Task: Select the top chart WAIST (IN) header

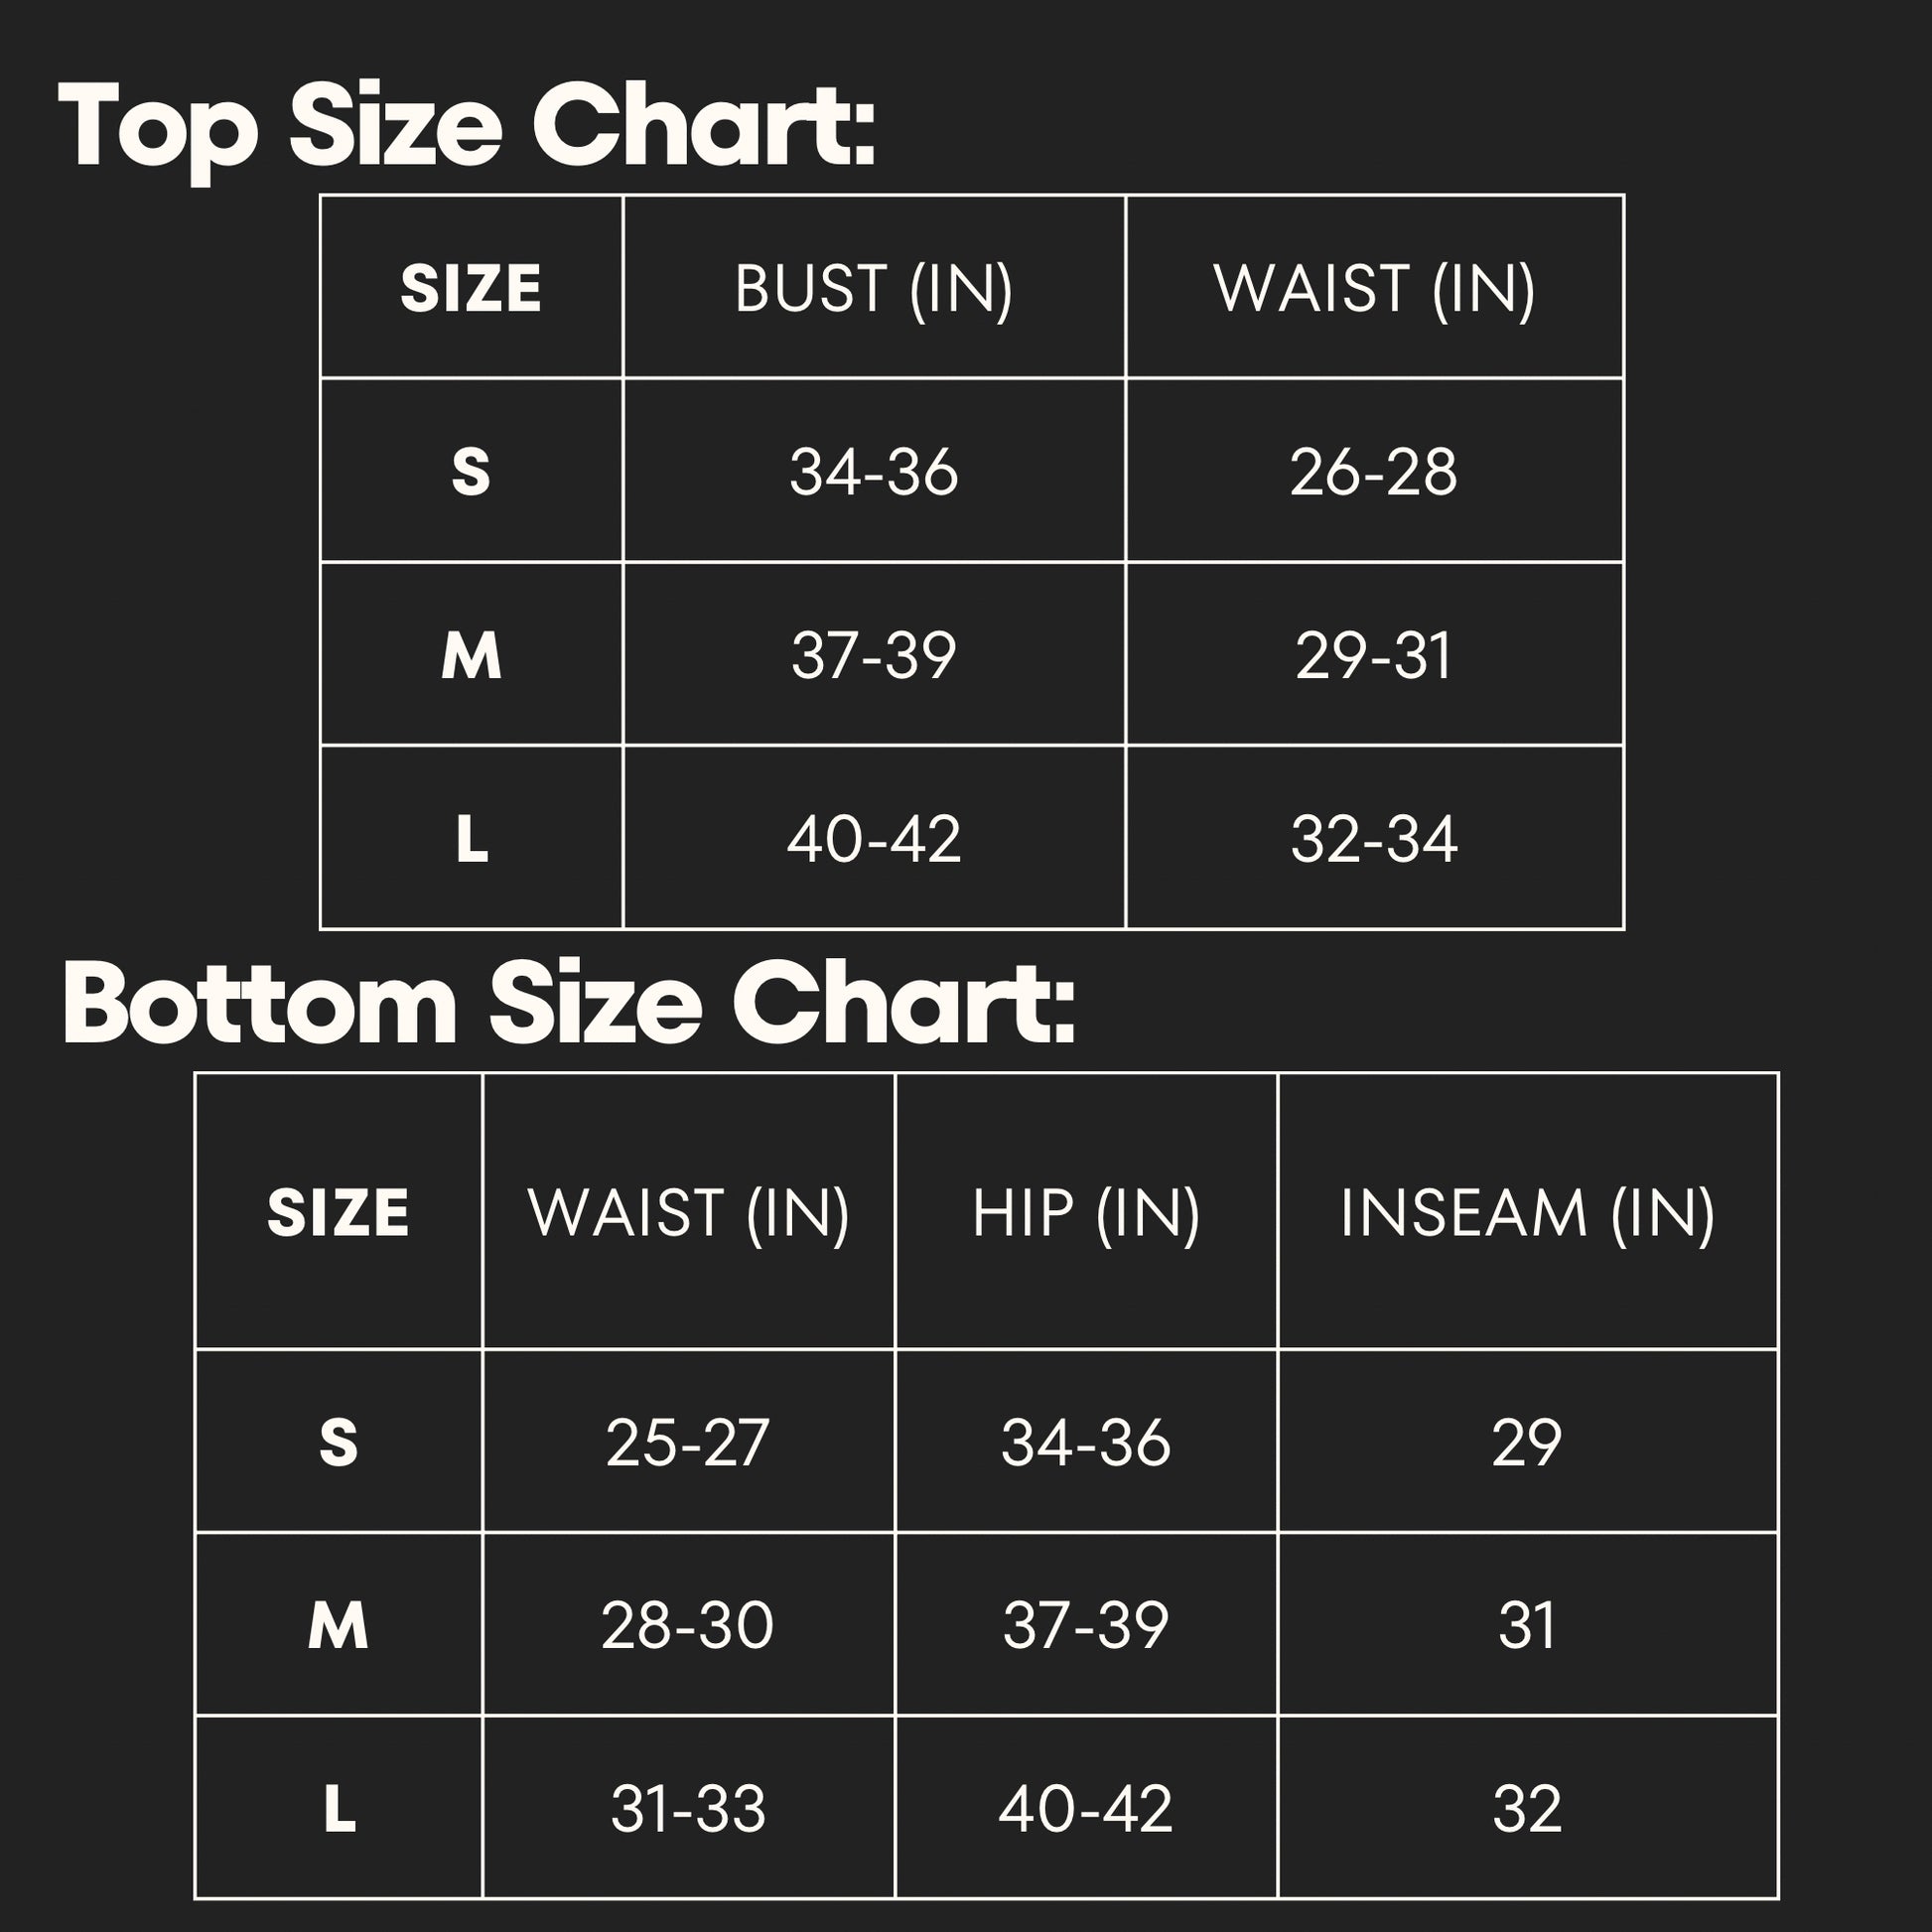Action: point(1374,289)
